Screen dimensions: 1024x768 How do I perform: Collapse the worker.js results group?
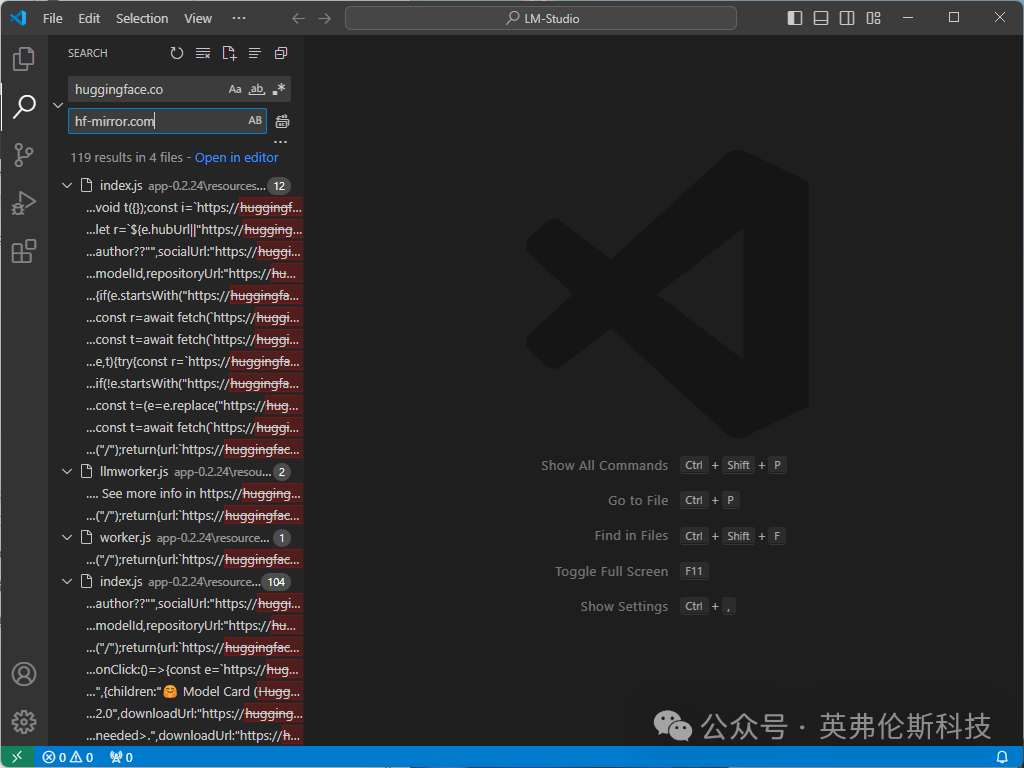(x=67, y=537)
